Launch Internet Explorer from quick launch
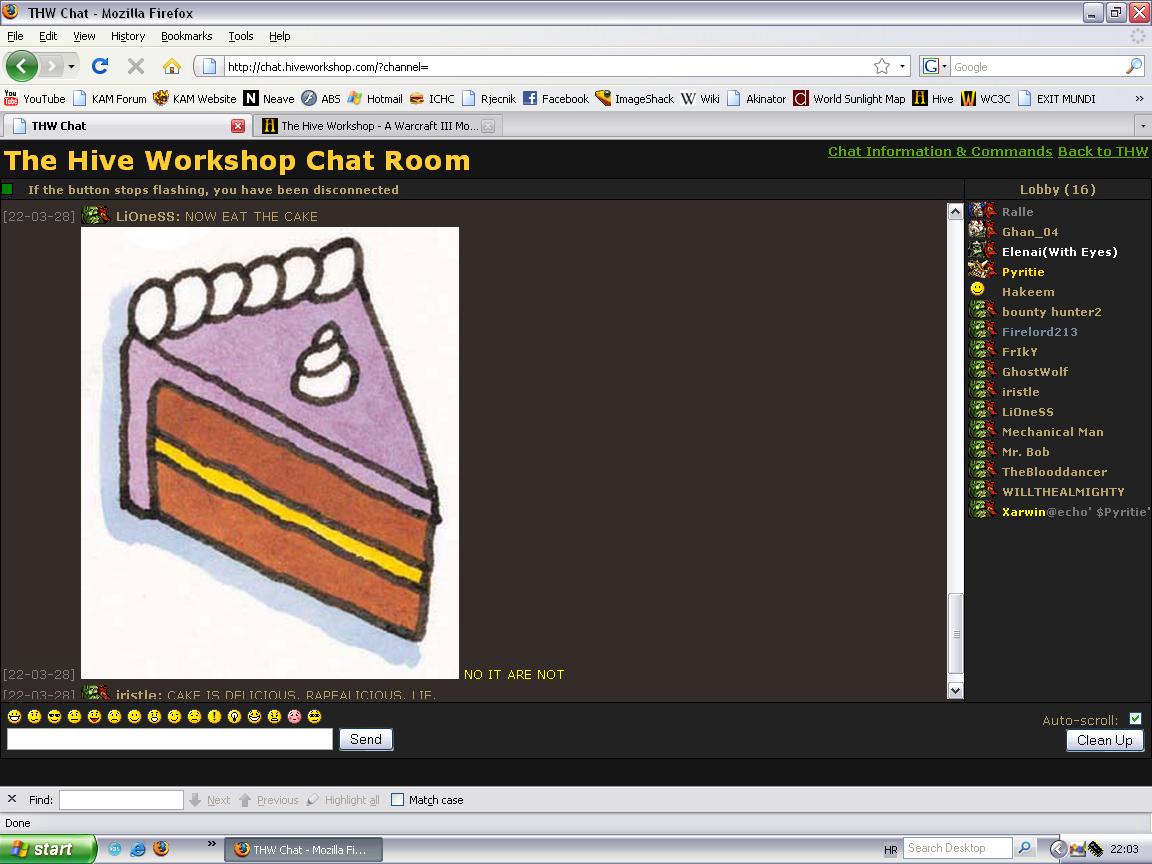The image size is (1152, 864). 137,849
